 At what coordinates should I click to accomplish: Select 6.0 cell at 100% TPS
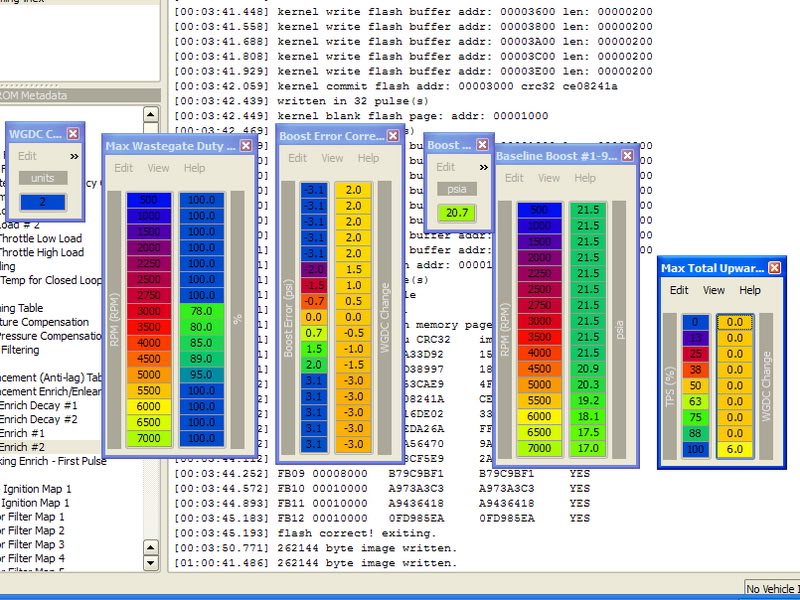click(x=735, y=449)
